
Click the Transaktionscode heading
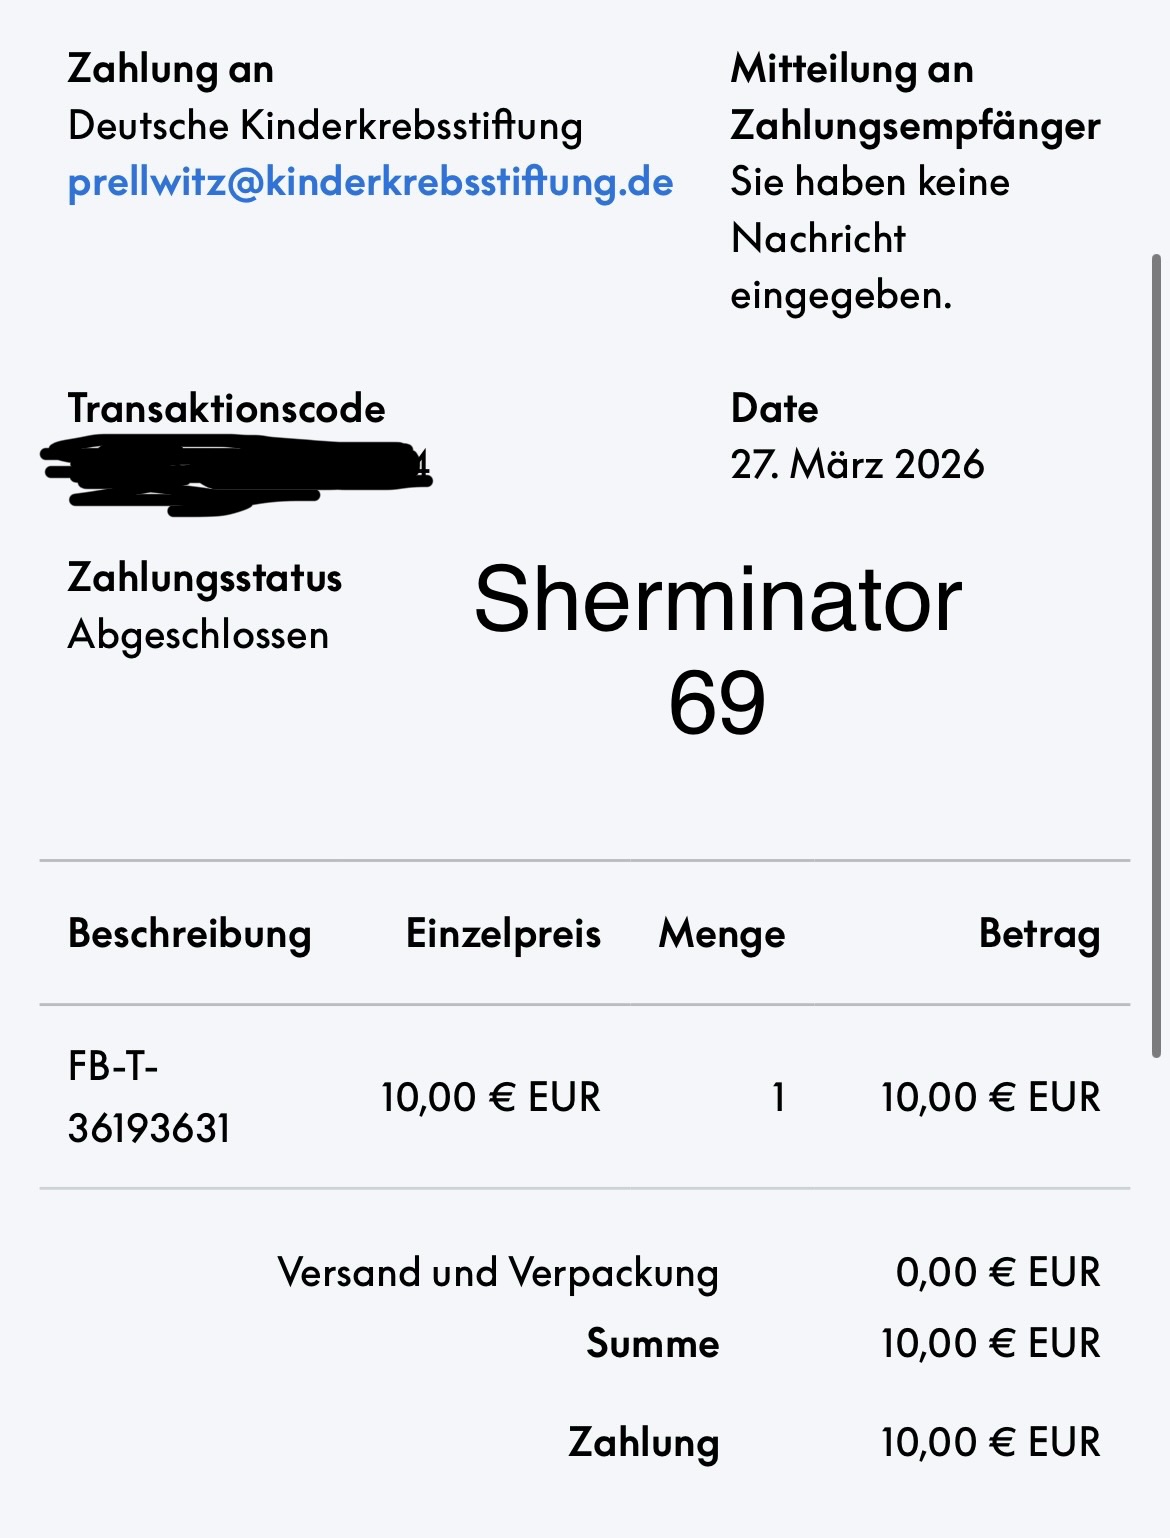point(226,408)
